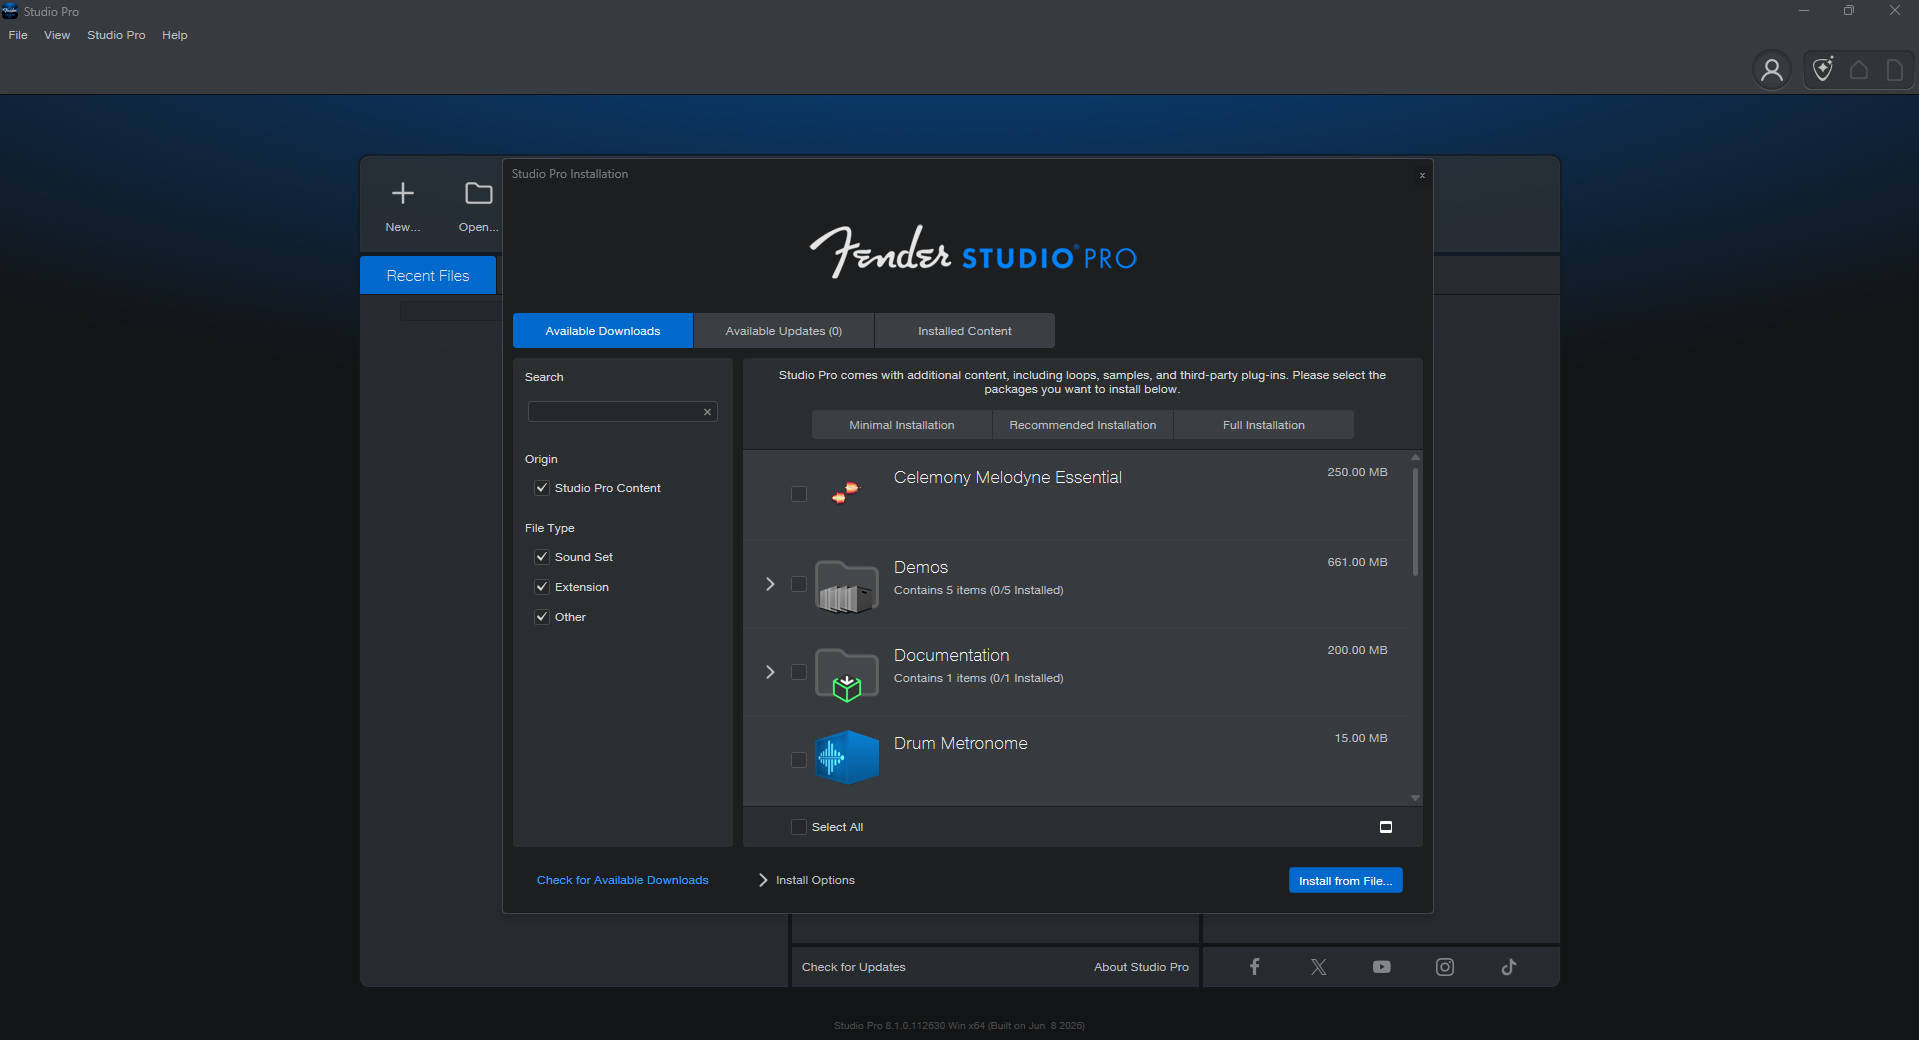Image resolution: width=1919 pixels, height=1040 pixels.
Task: Enable the Select All checkbox
Action: 799,827
